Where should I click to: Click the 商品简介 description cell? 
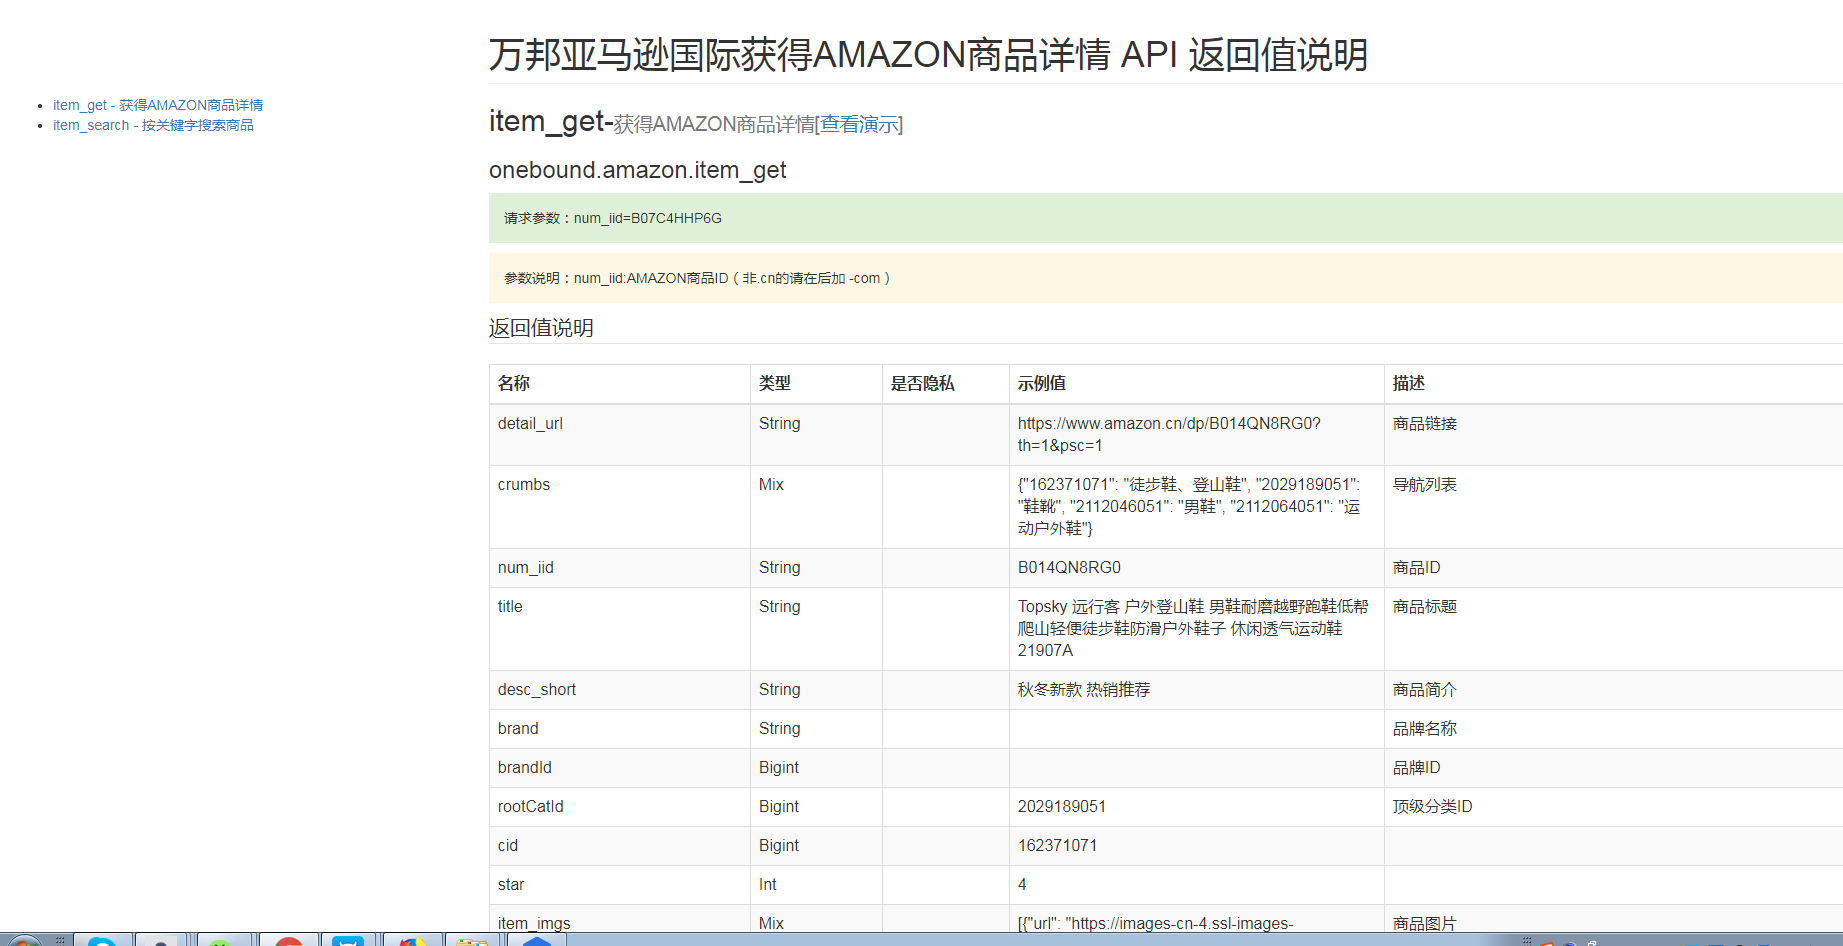[x=1613, y=690]
